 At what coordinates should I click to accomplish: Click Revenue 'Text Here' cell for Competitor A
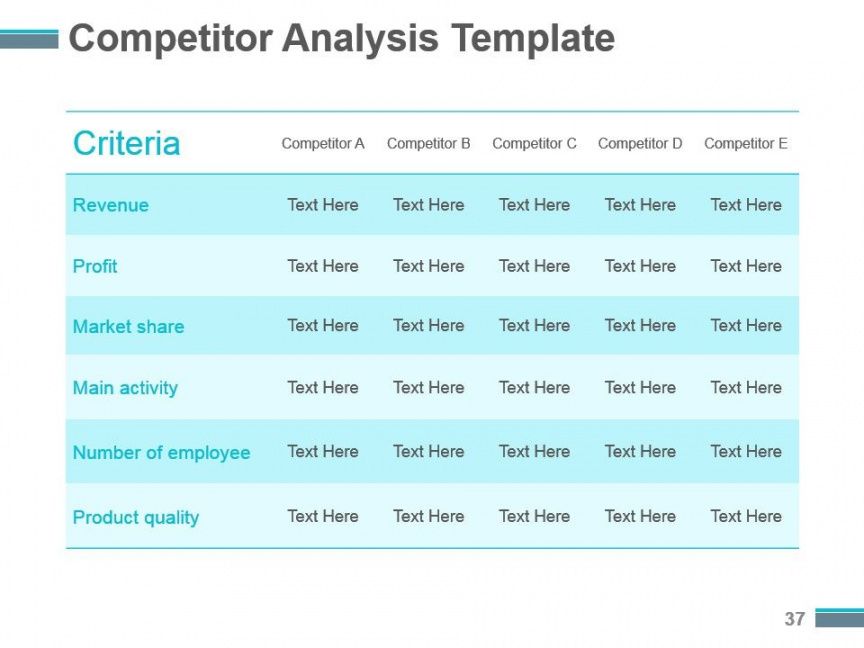[323, 205]
